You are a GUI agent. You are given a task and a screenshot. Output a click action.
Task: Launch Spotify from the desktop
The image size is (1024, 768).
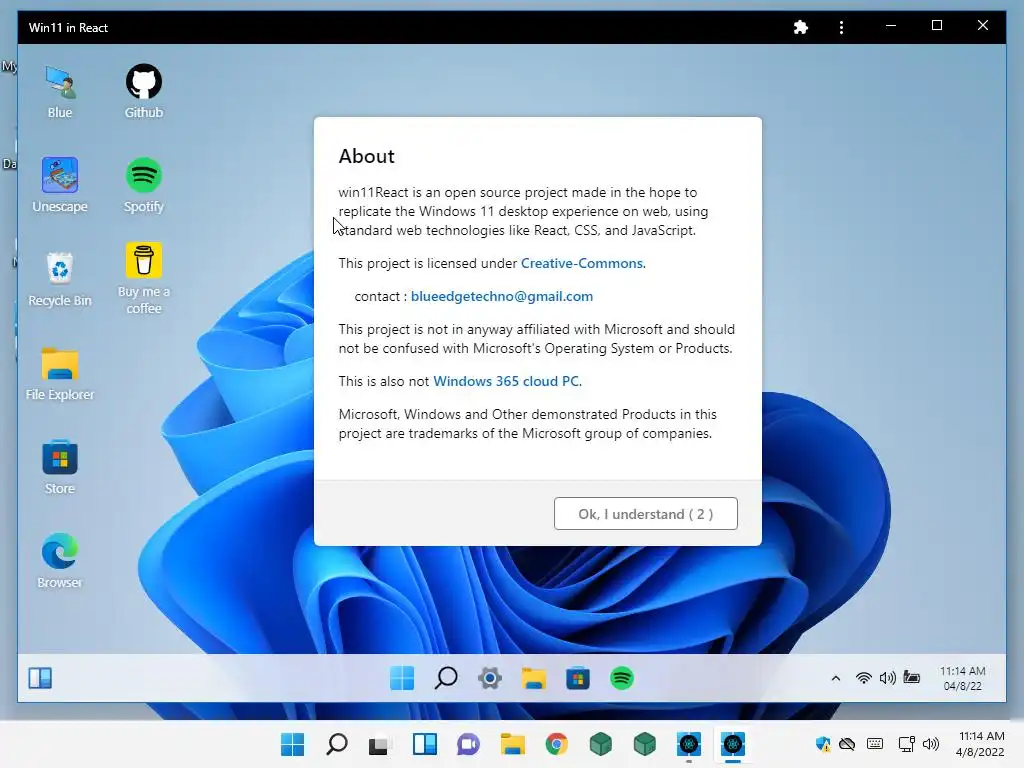click(x=144, y=185)
